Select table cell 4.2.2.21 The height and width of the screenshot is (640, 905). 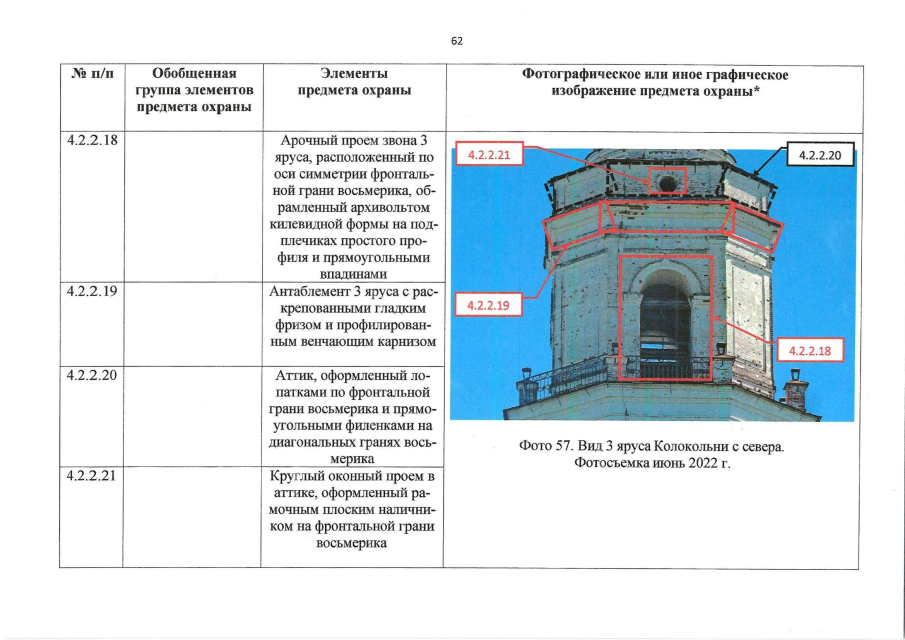tap(94, 477)
